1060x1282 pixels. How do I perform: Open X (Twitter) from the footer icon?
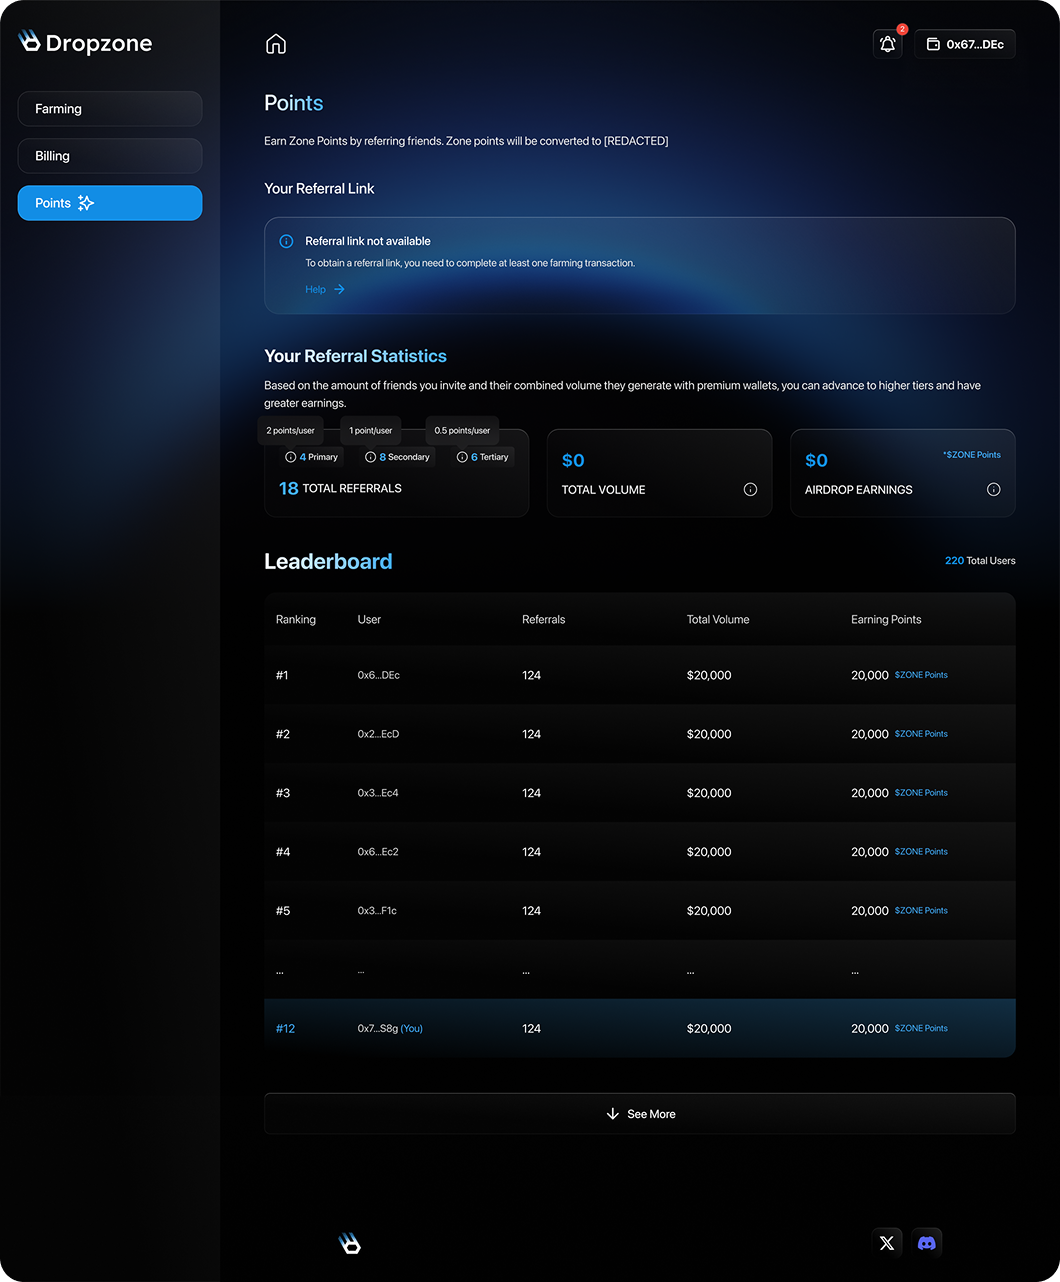(886, 1242)
